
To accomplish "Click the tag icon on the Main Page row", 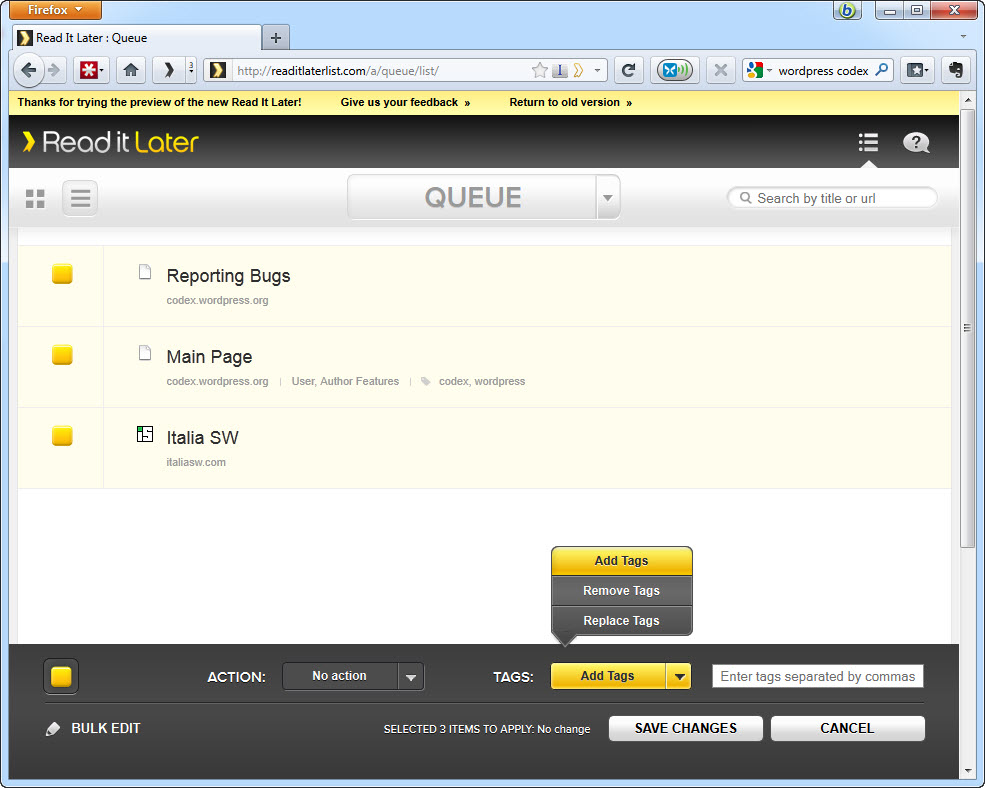I will [x=426, y=381].
